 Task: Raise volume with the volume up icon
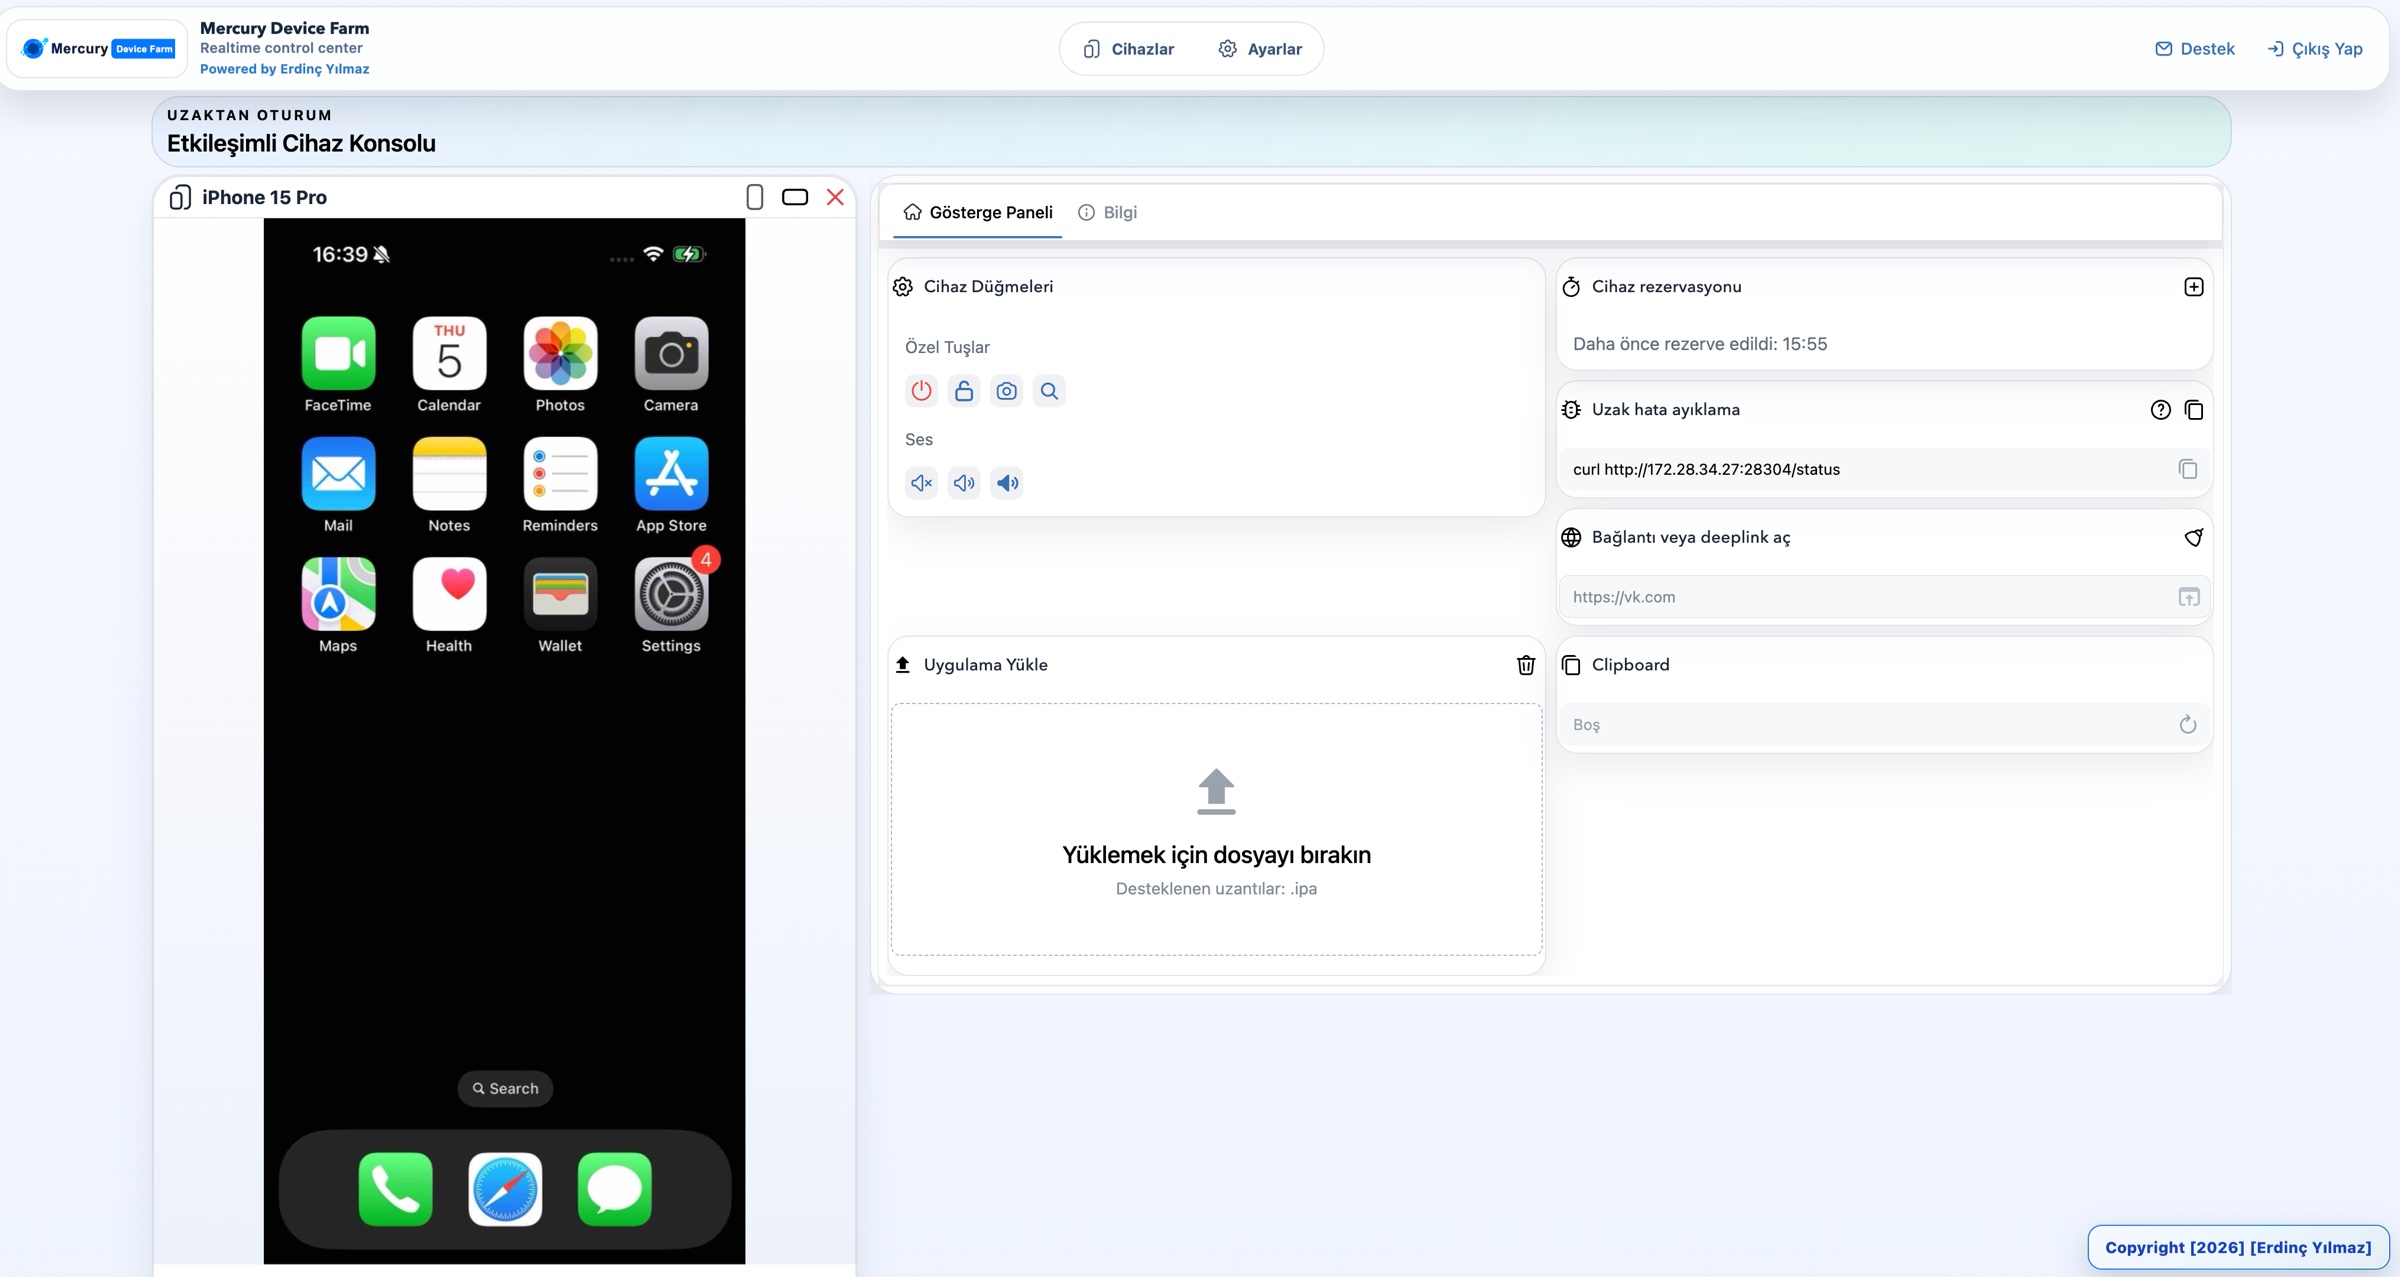(1007, 483)
